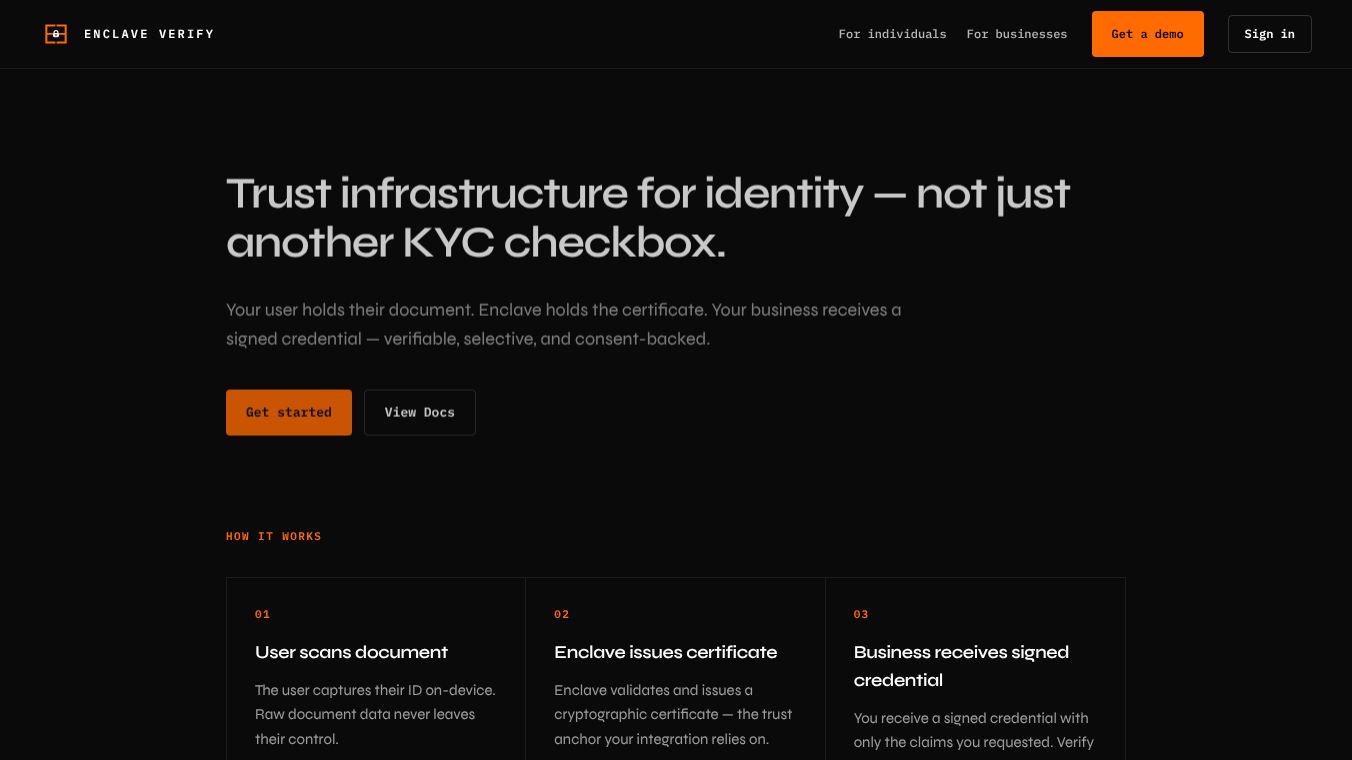Click the User scans document heading
Screen dimensions: 1352x760
pos(352,652)
